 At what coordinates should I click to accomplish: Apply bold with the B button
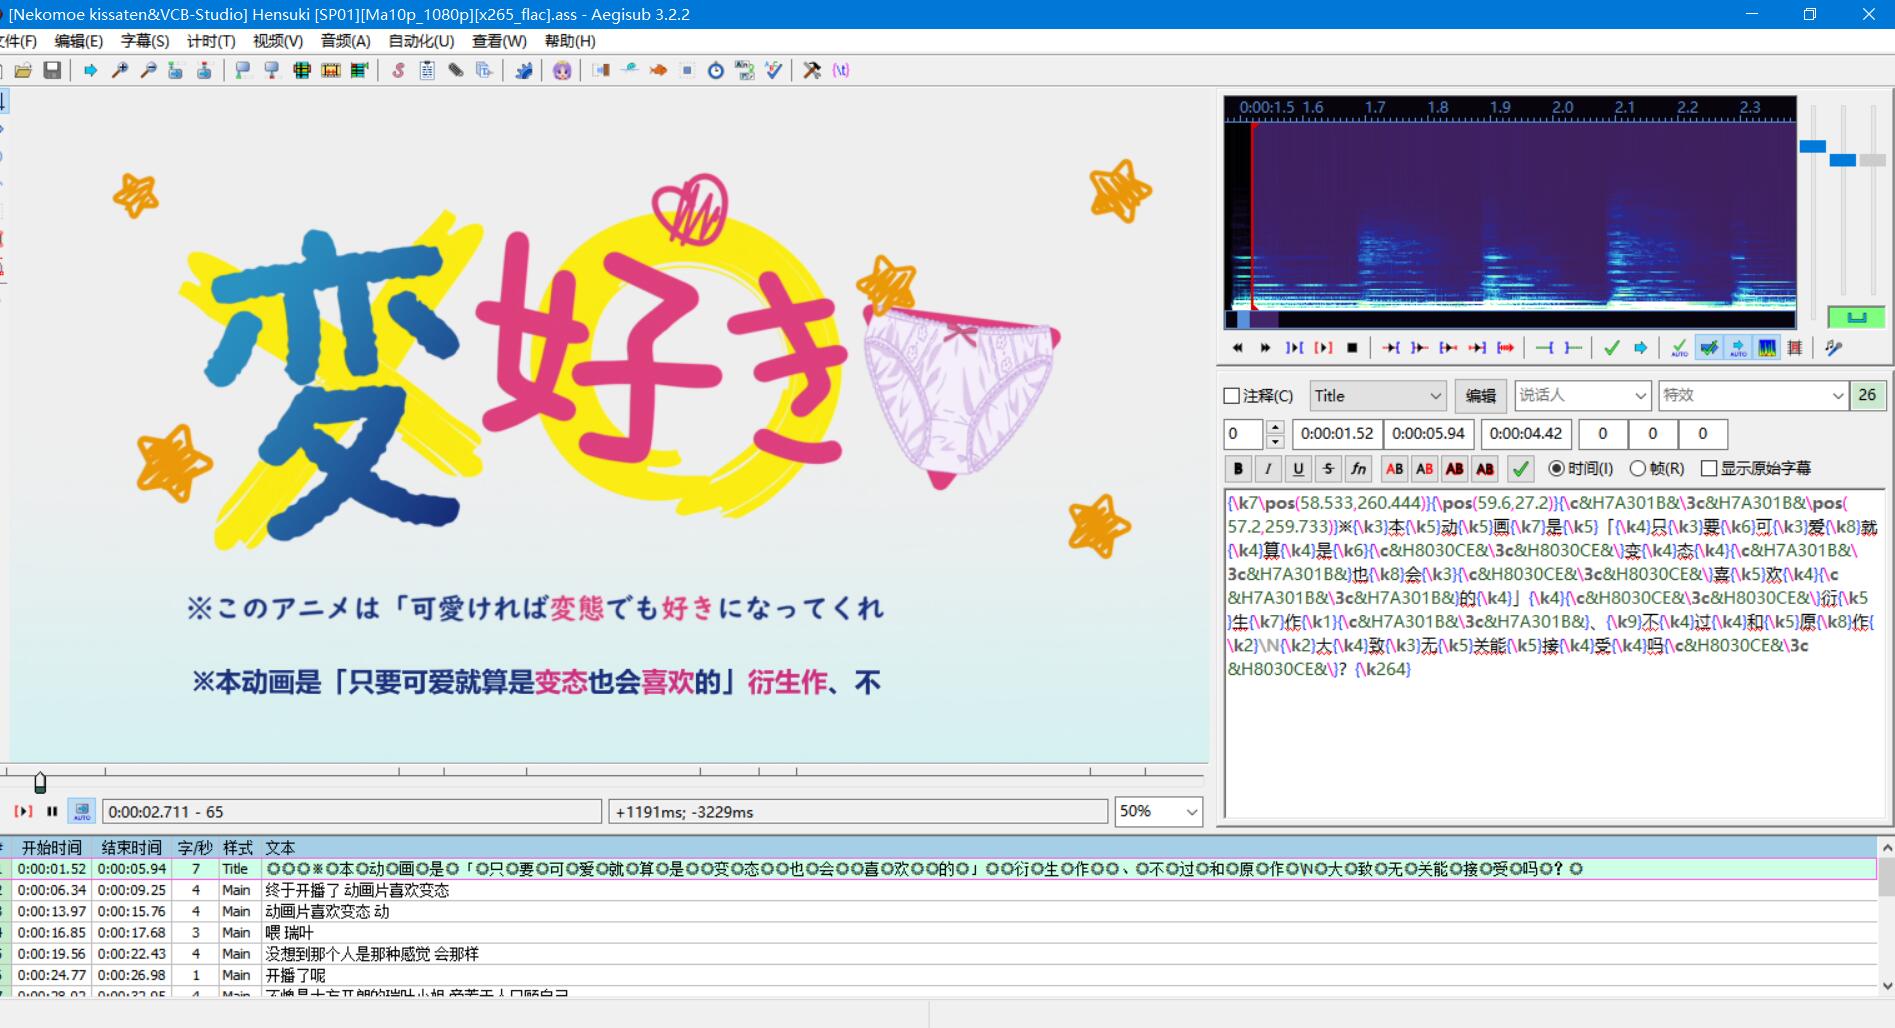point(1238,468)
